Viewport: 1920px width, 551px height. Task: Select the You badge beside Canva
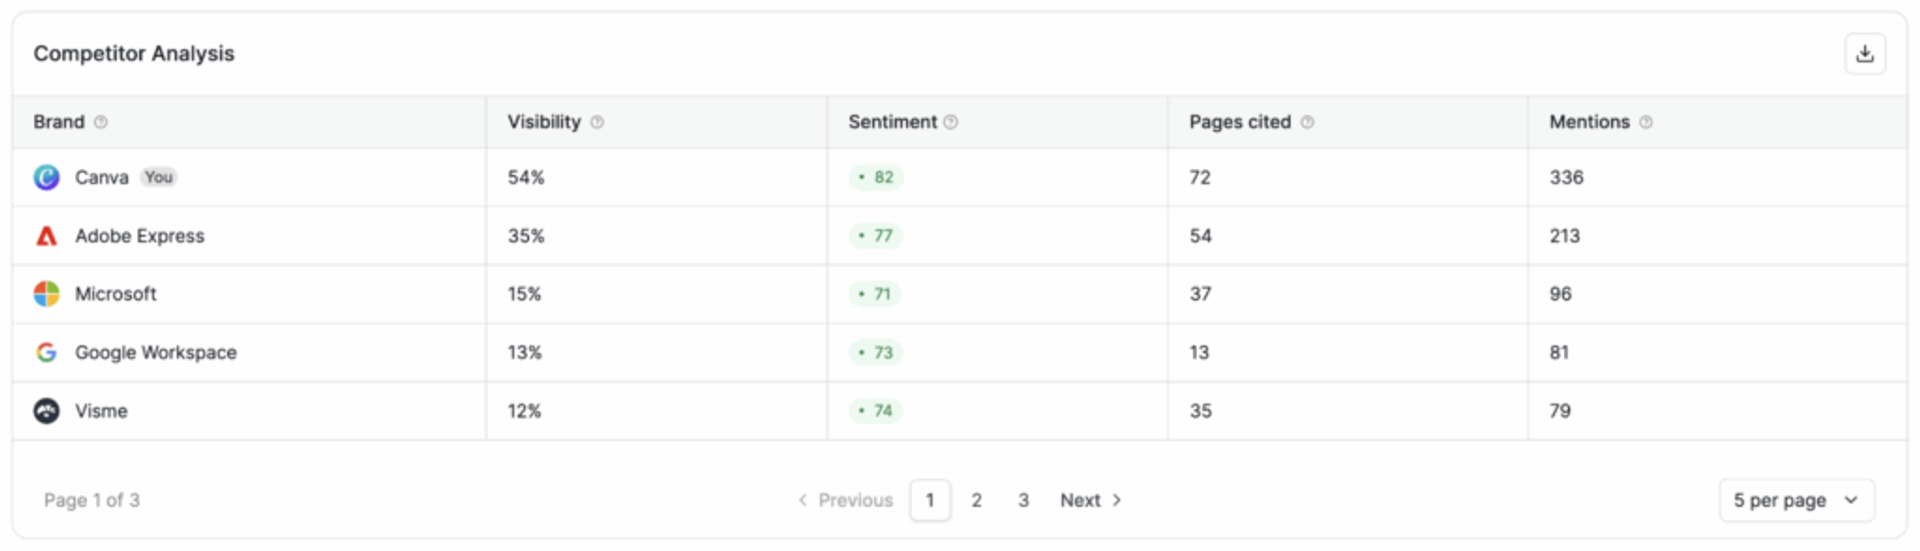158,177
